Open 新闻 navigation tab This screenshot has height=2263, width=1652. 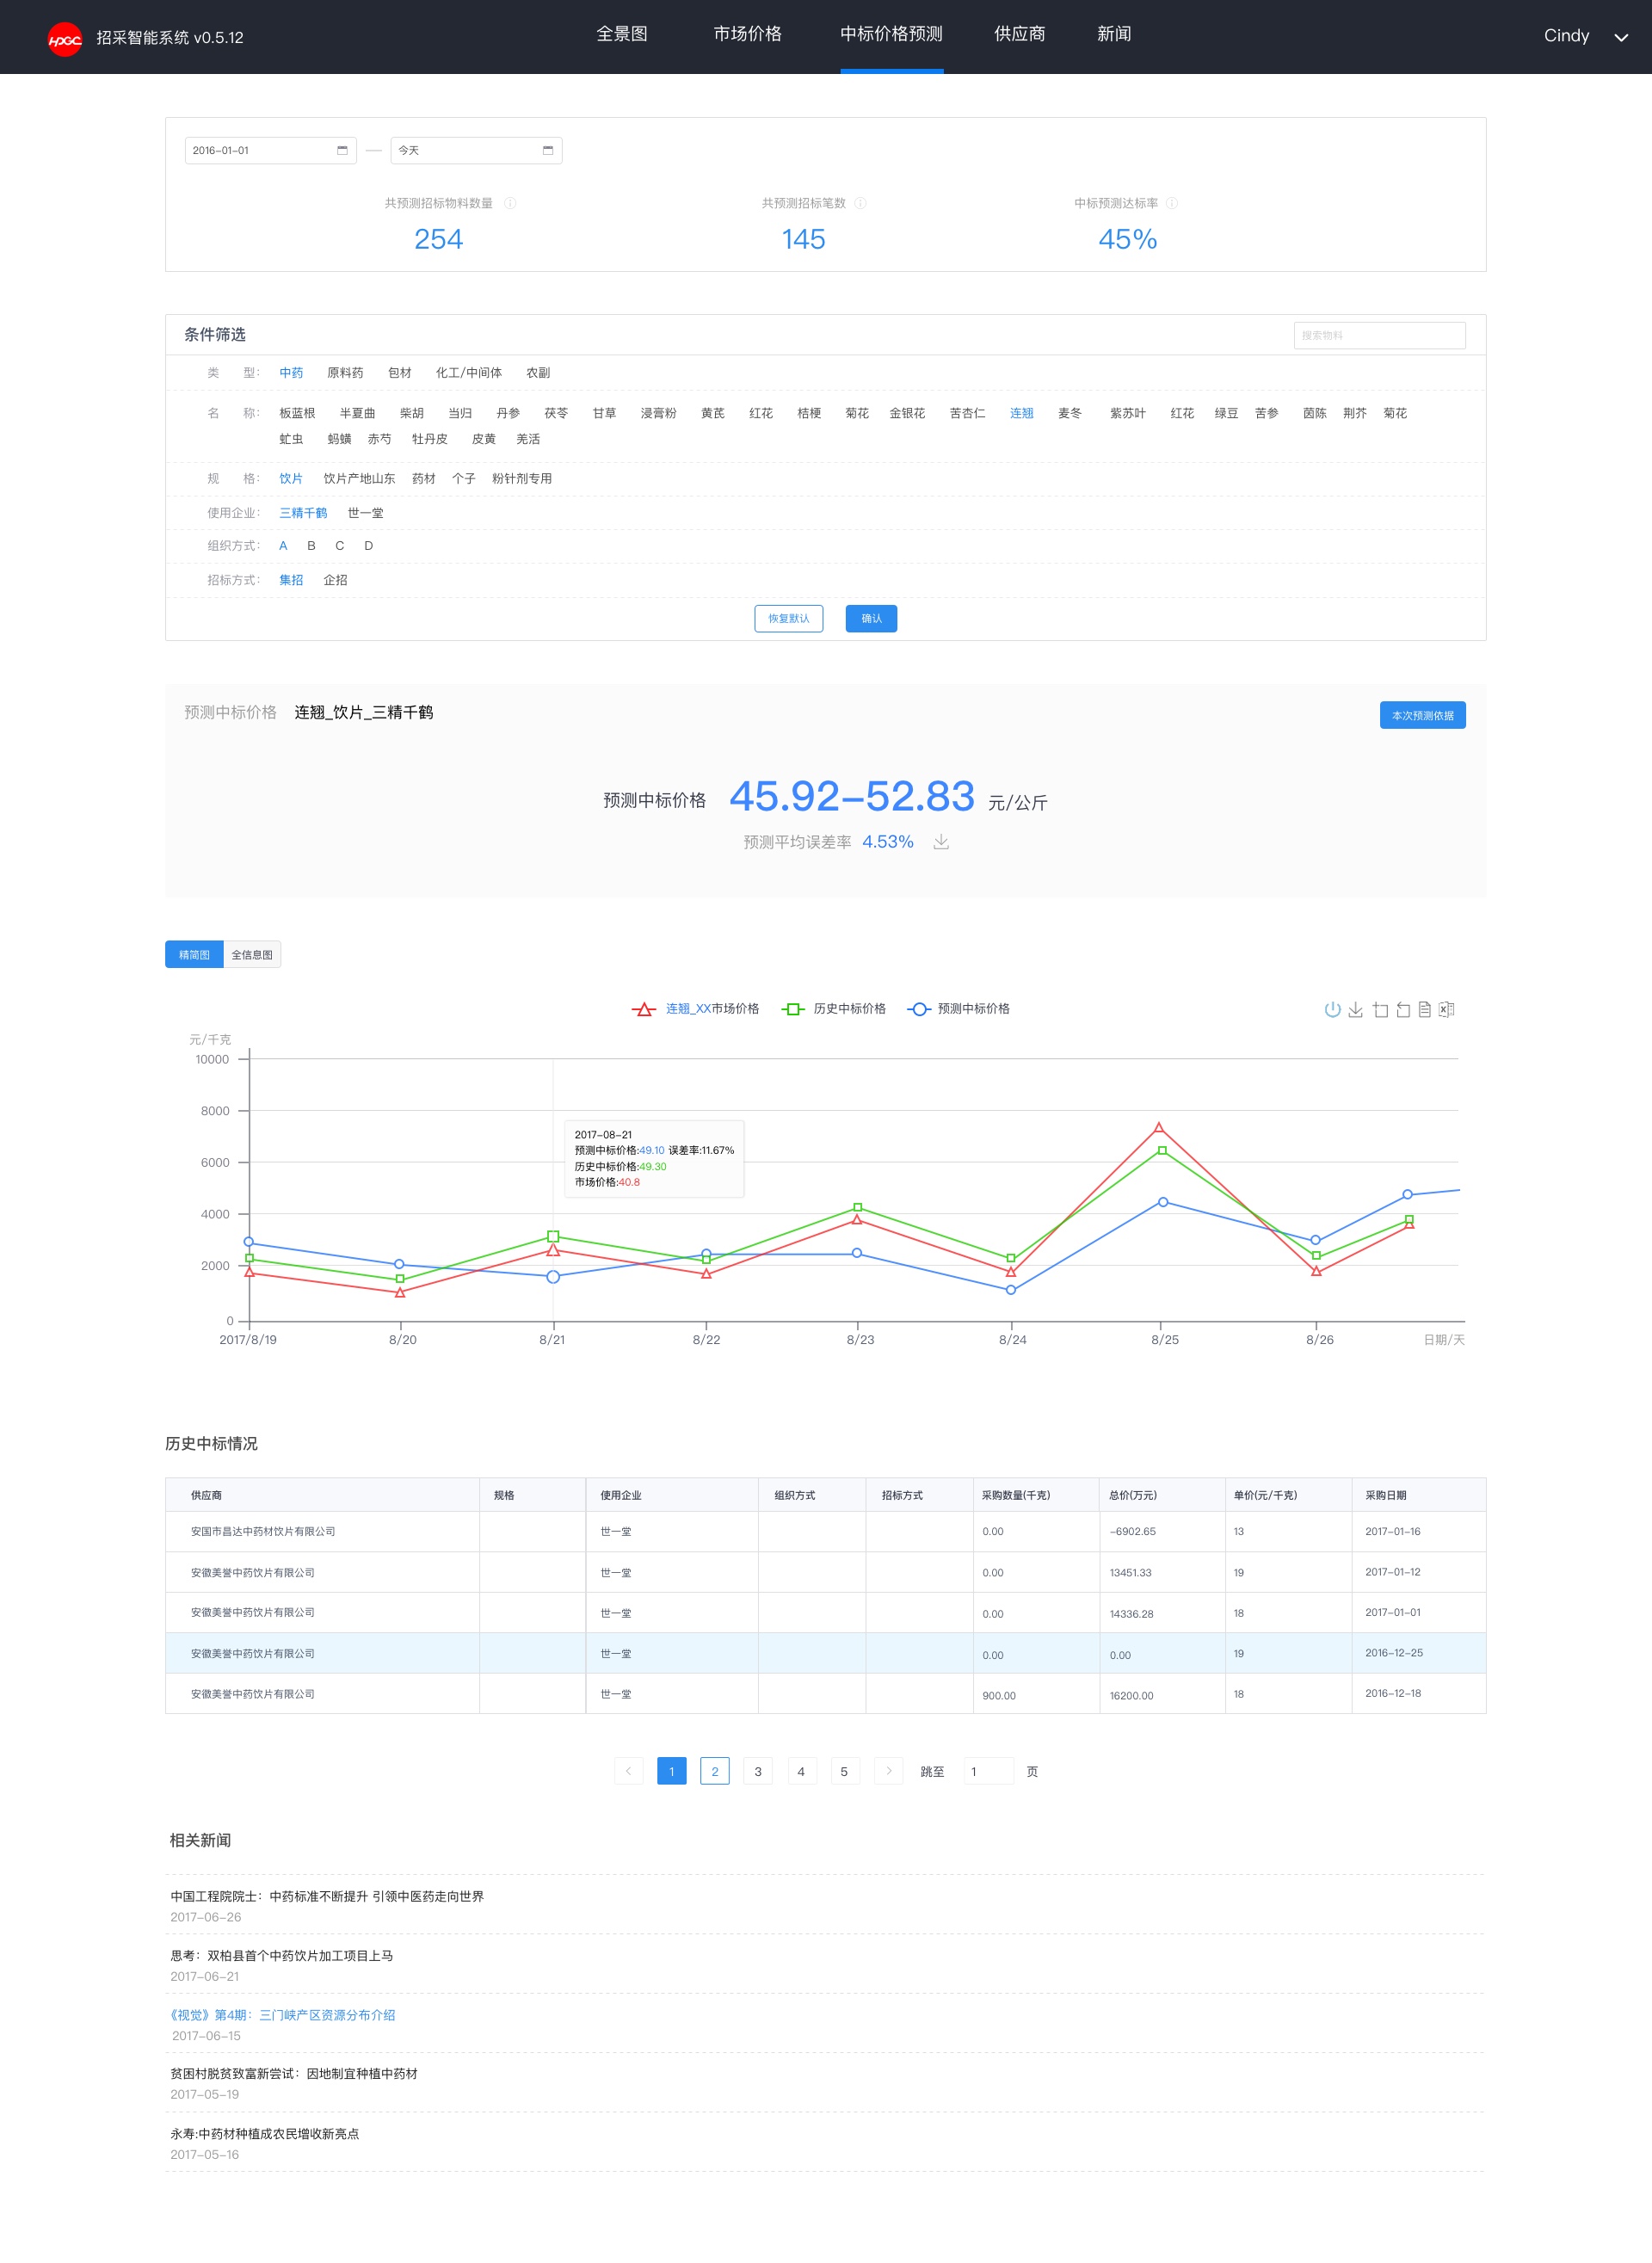coord(1114,34)
